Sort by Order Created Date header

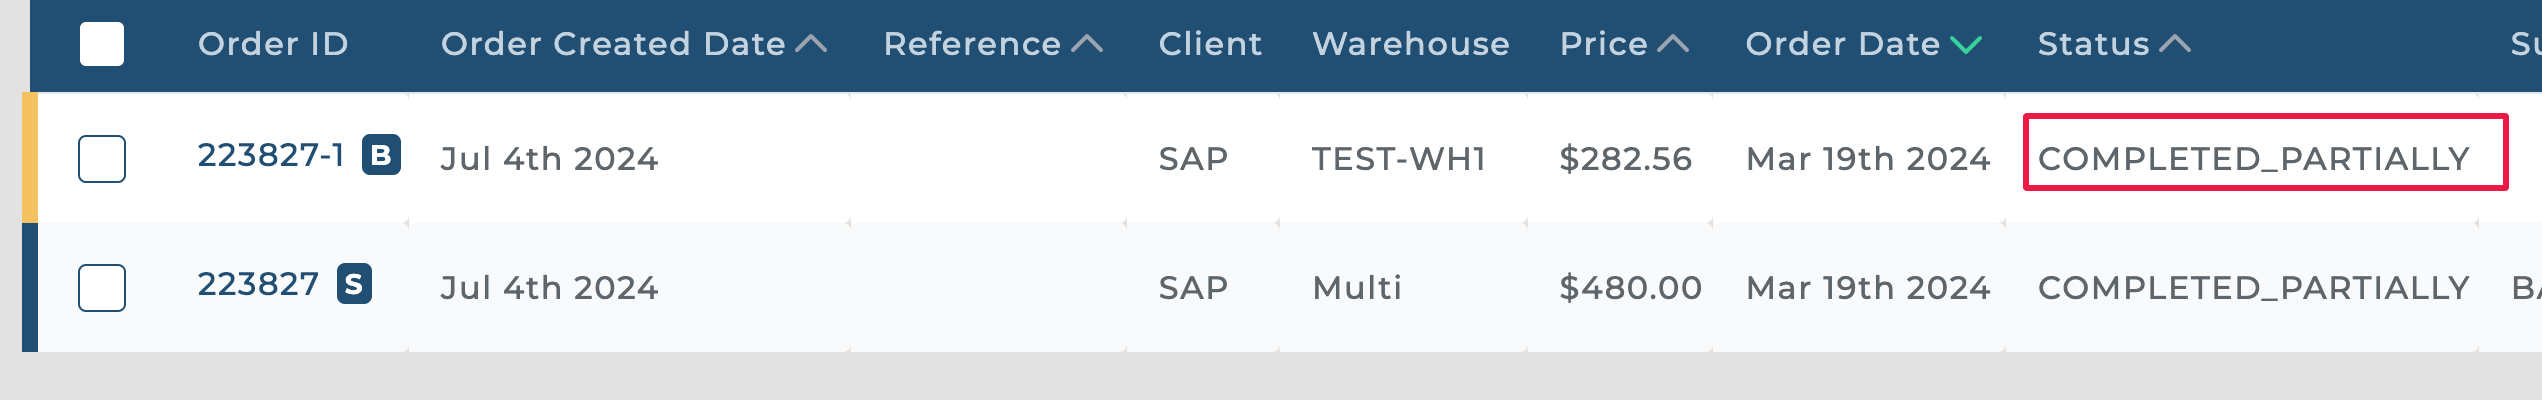click(x=613, y=44)
